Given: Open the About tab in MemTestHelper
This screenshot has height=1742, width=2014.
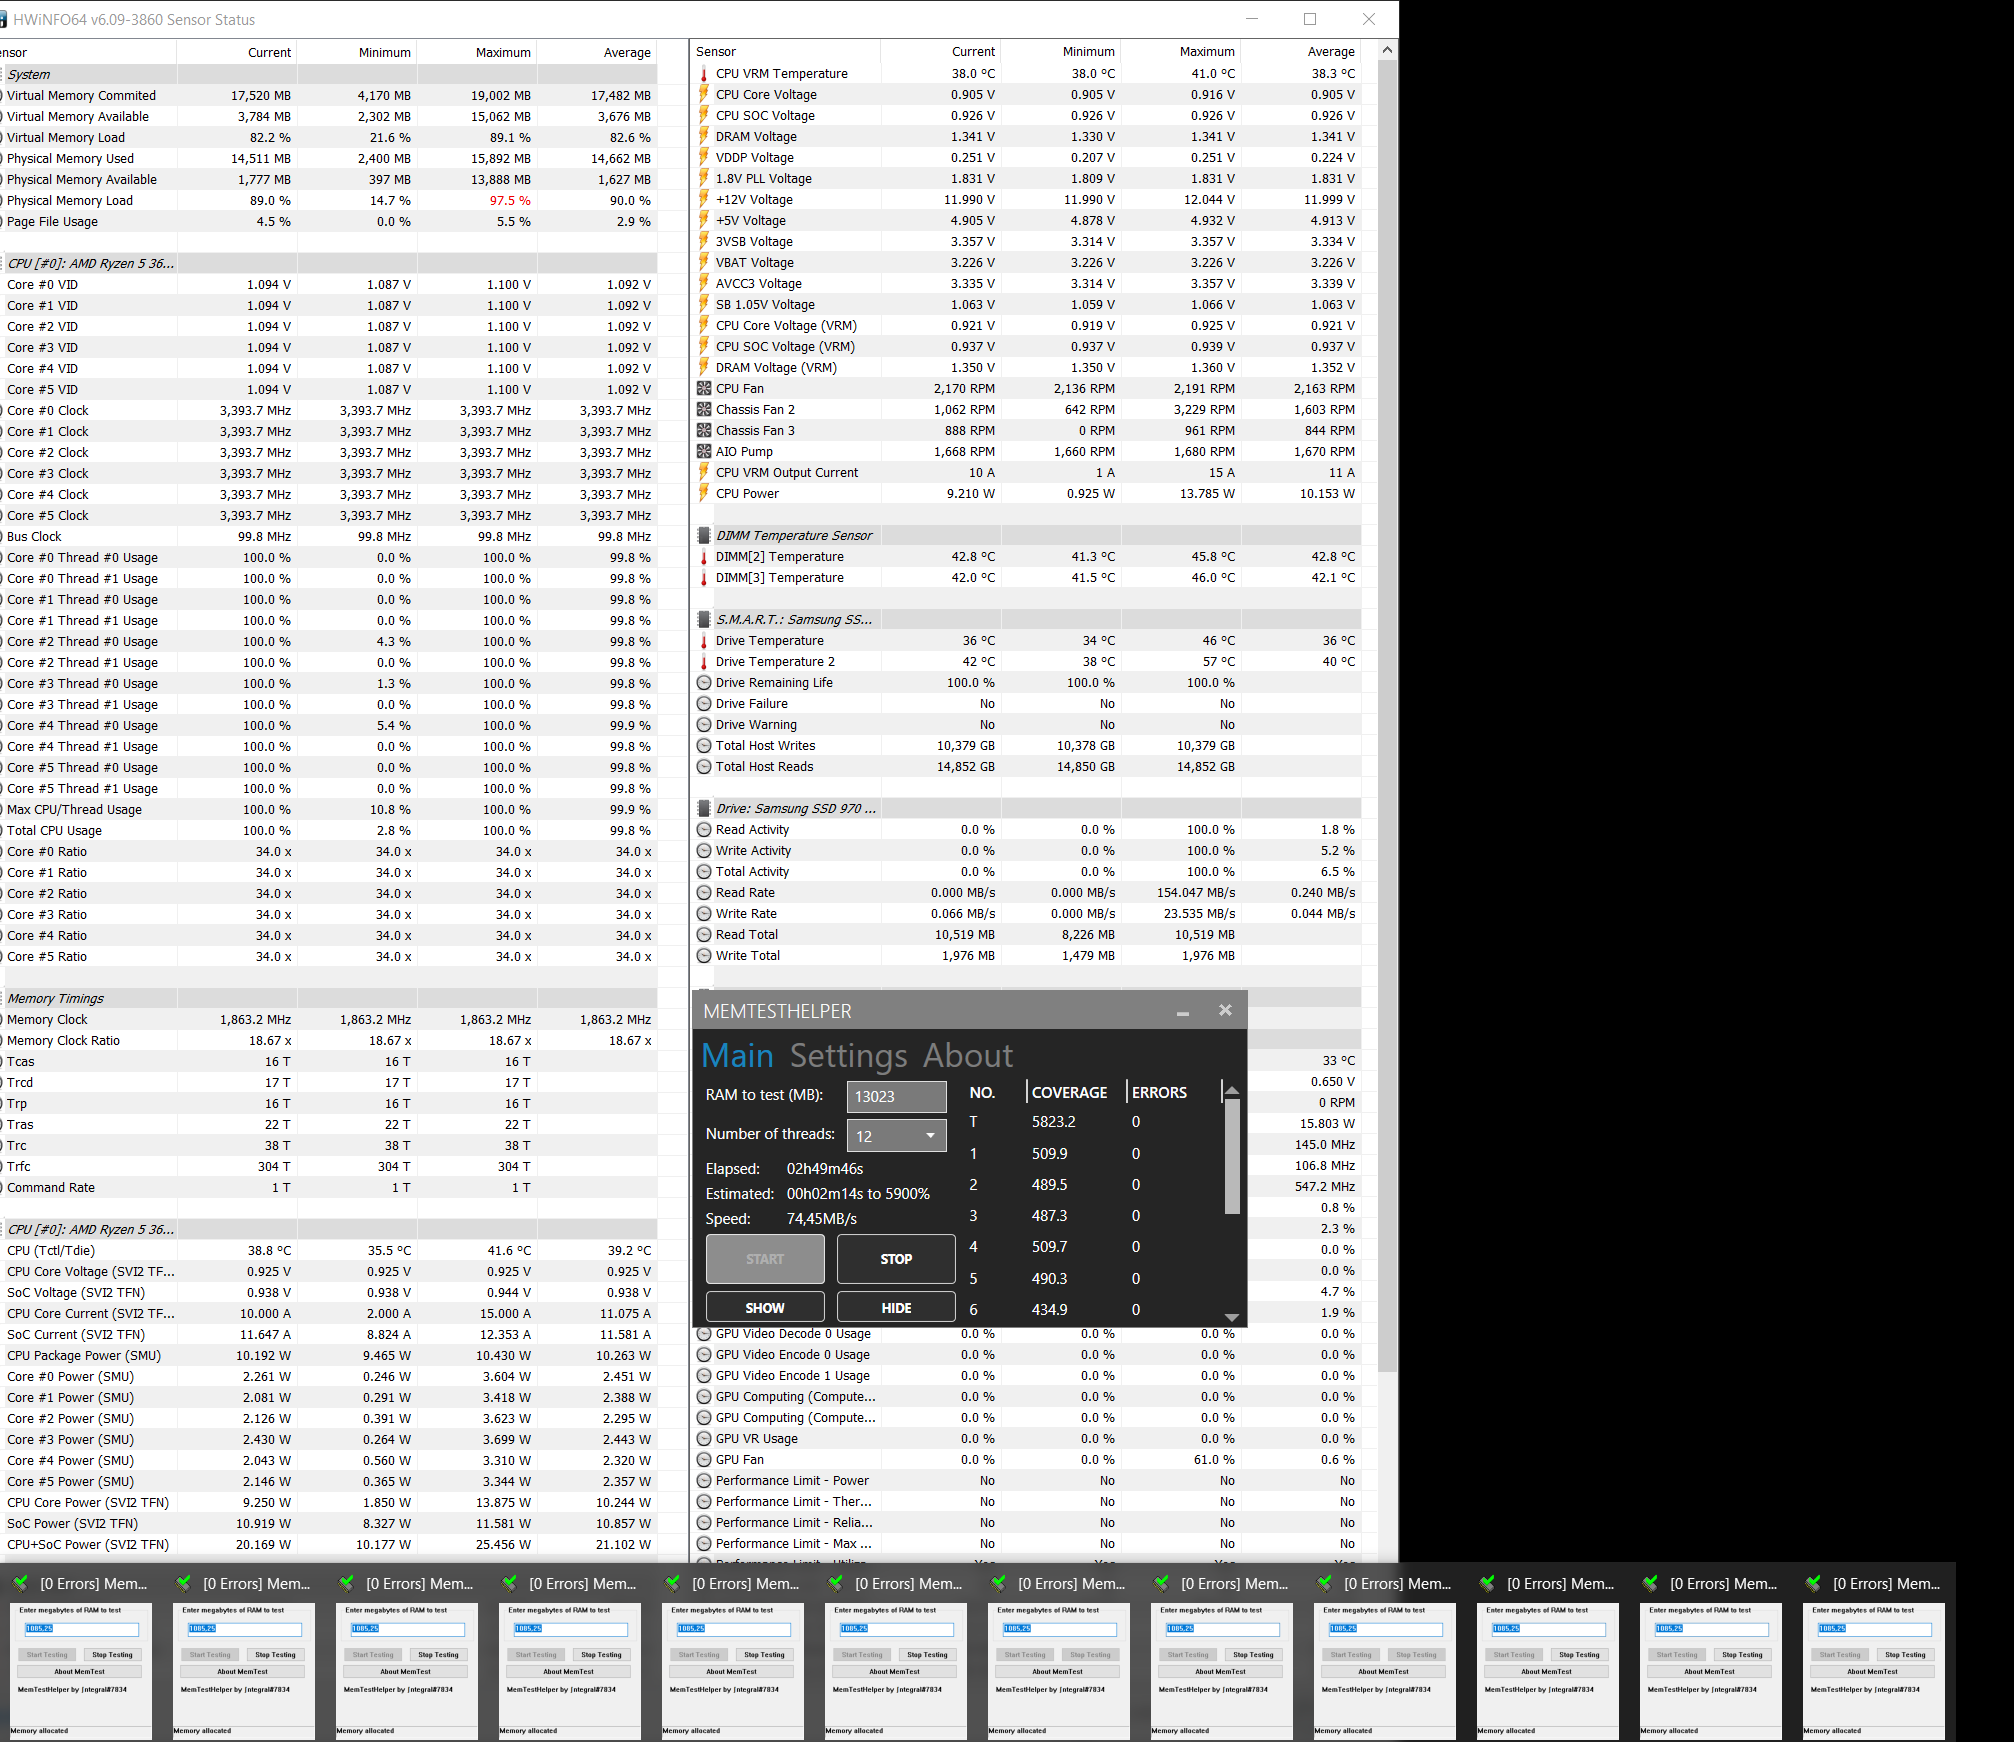Looking at the screenshot, I should (967, 1056).
